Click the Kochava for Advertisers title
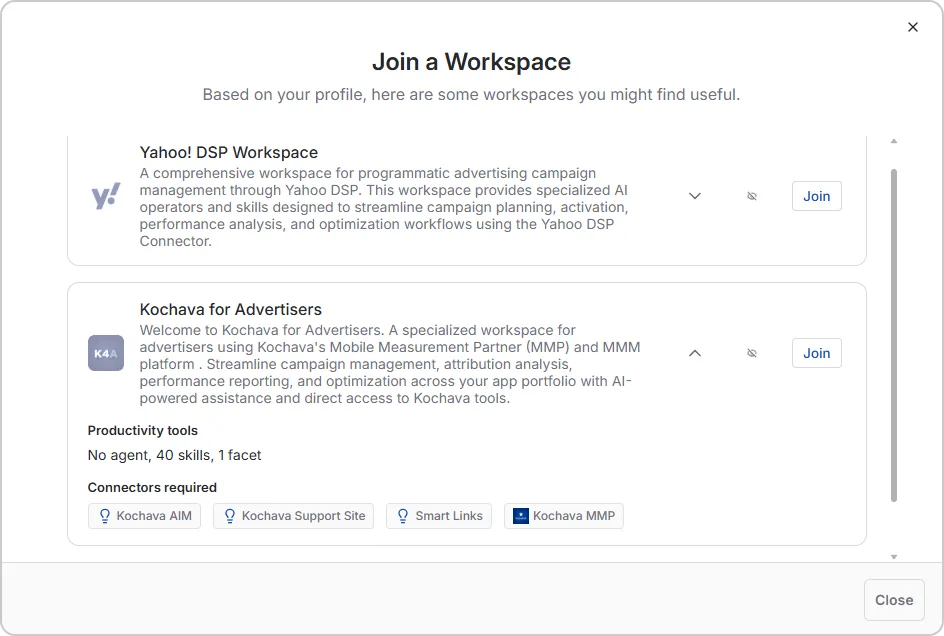Screen dimensions: 944x636 pyautogui.click(x=231, y=310)
